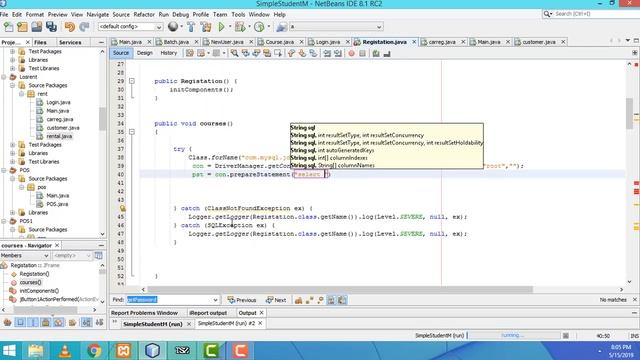
Task: Click the Build Project hammer icon
Action: (191, 27)
